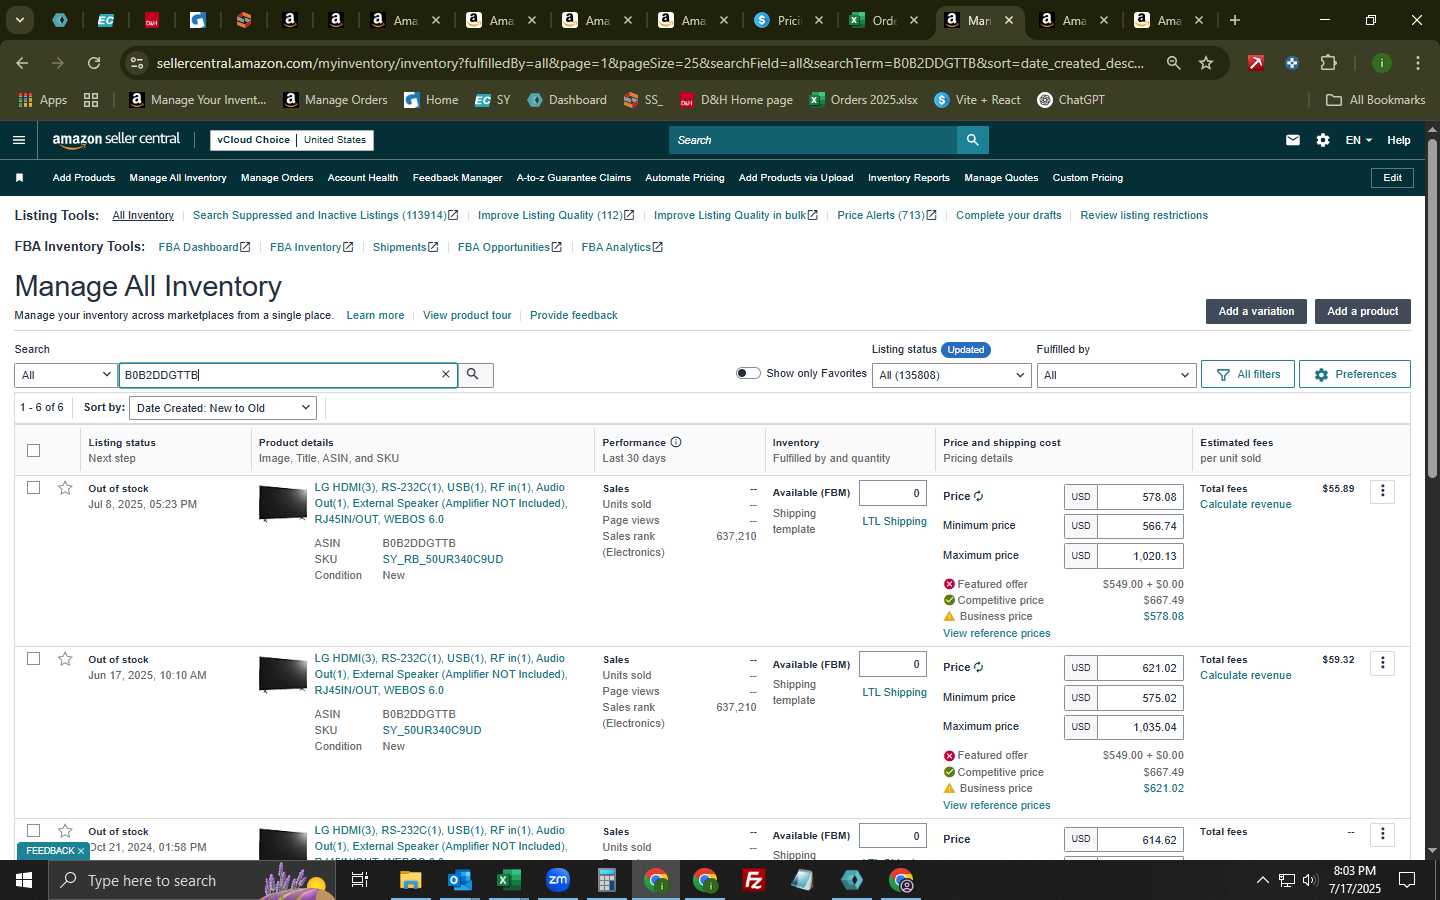Open the Seller Central hamburger menu
This screenshot has height=900, width=1440.
pyautogui.click(x=18, y=140)
